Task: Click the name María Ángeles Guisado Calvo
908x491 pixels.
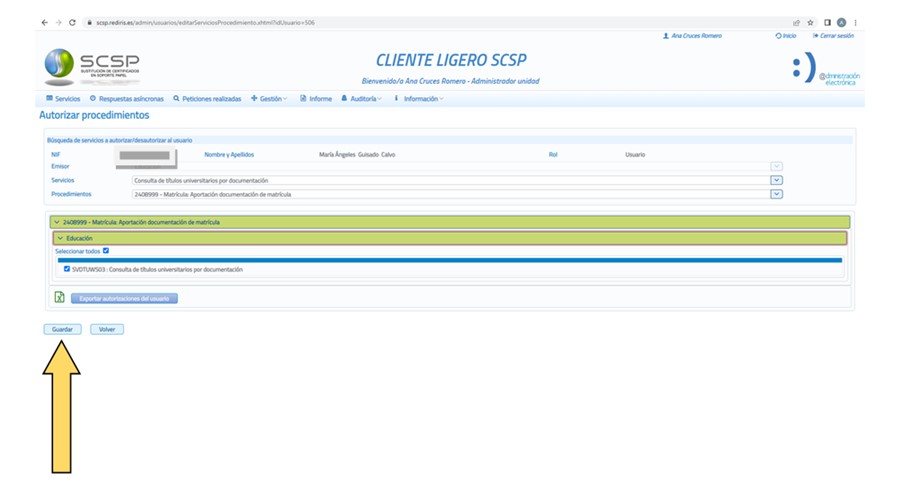Action: 357,155
